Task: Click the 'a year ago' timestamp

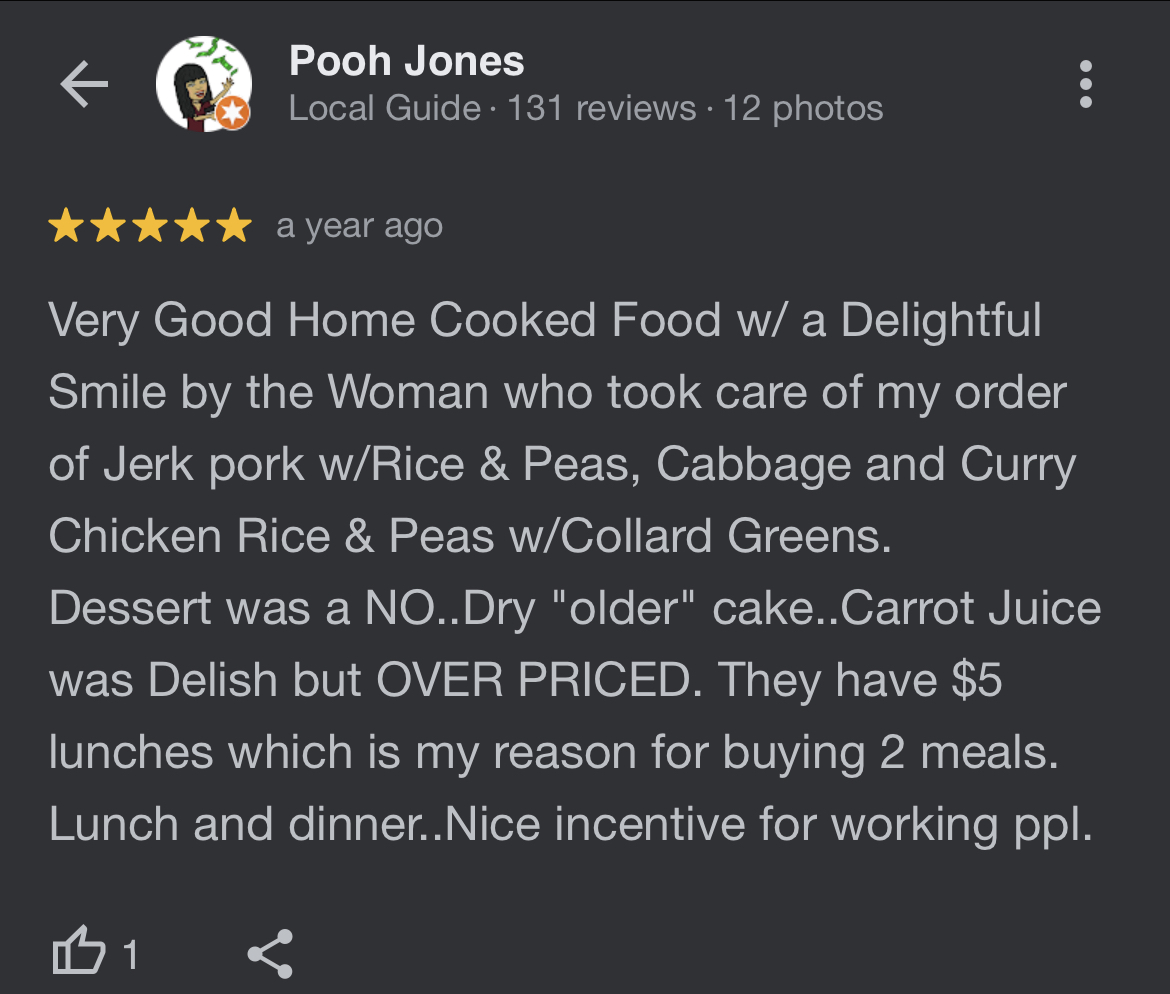Action: pyautogui.click(x=359, y=227)
